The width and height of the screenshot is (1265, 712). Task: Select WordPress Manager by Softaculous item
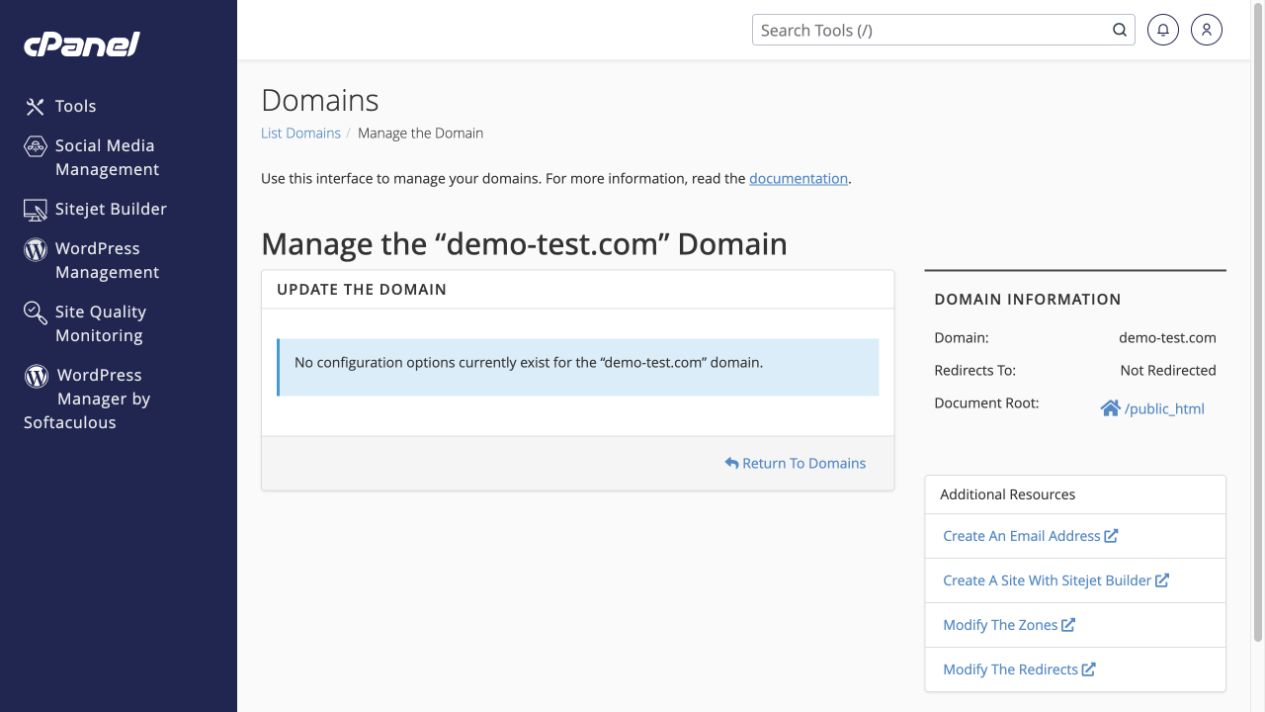click(x=87, y=399)
